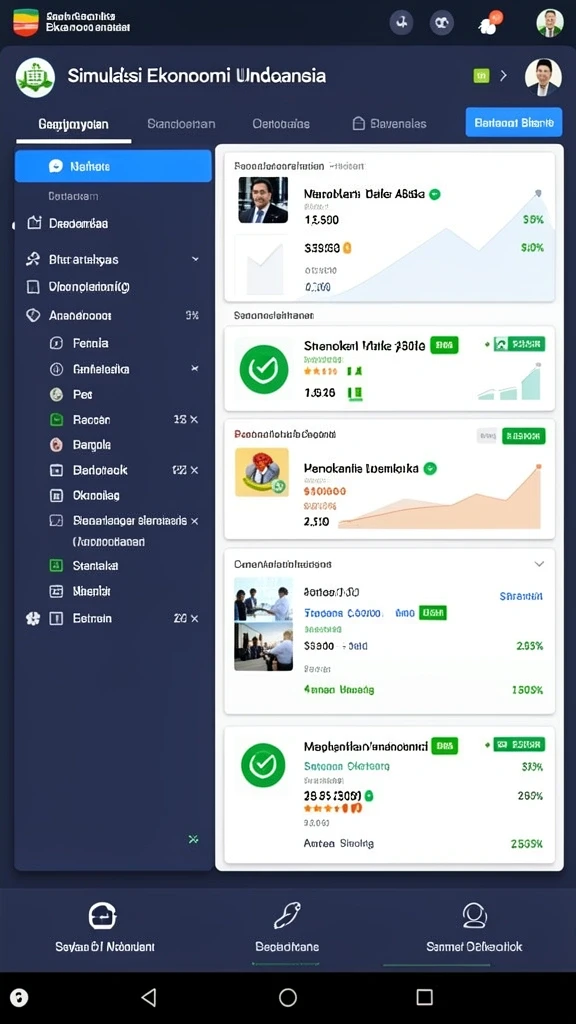Open the Sevae bottom bar icon
The width and height of the screenshot is (576, 1024).
(103, 916)
